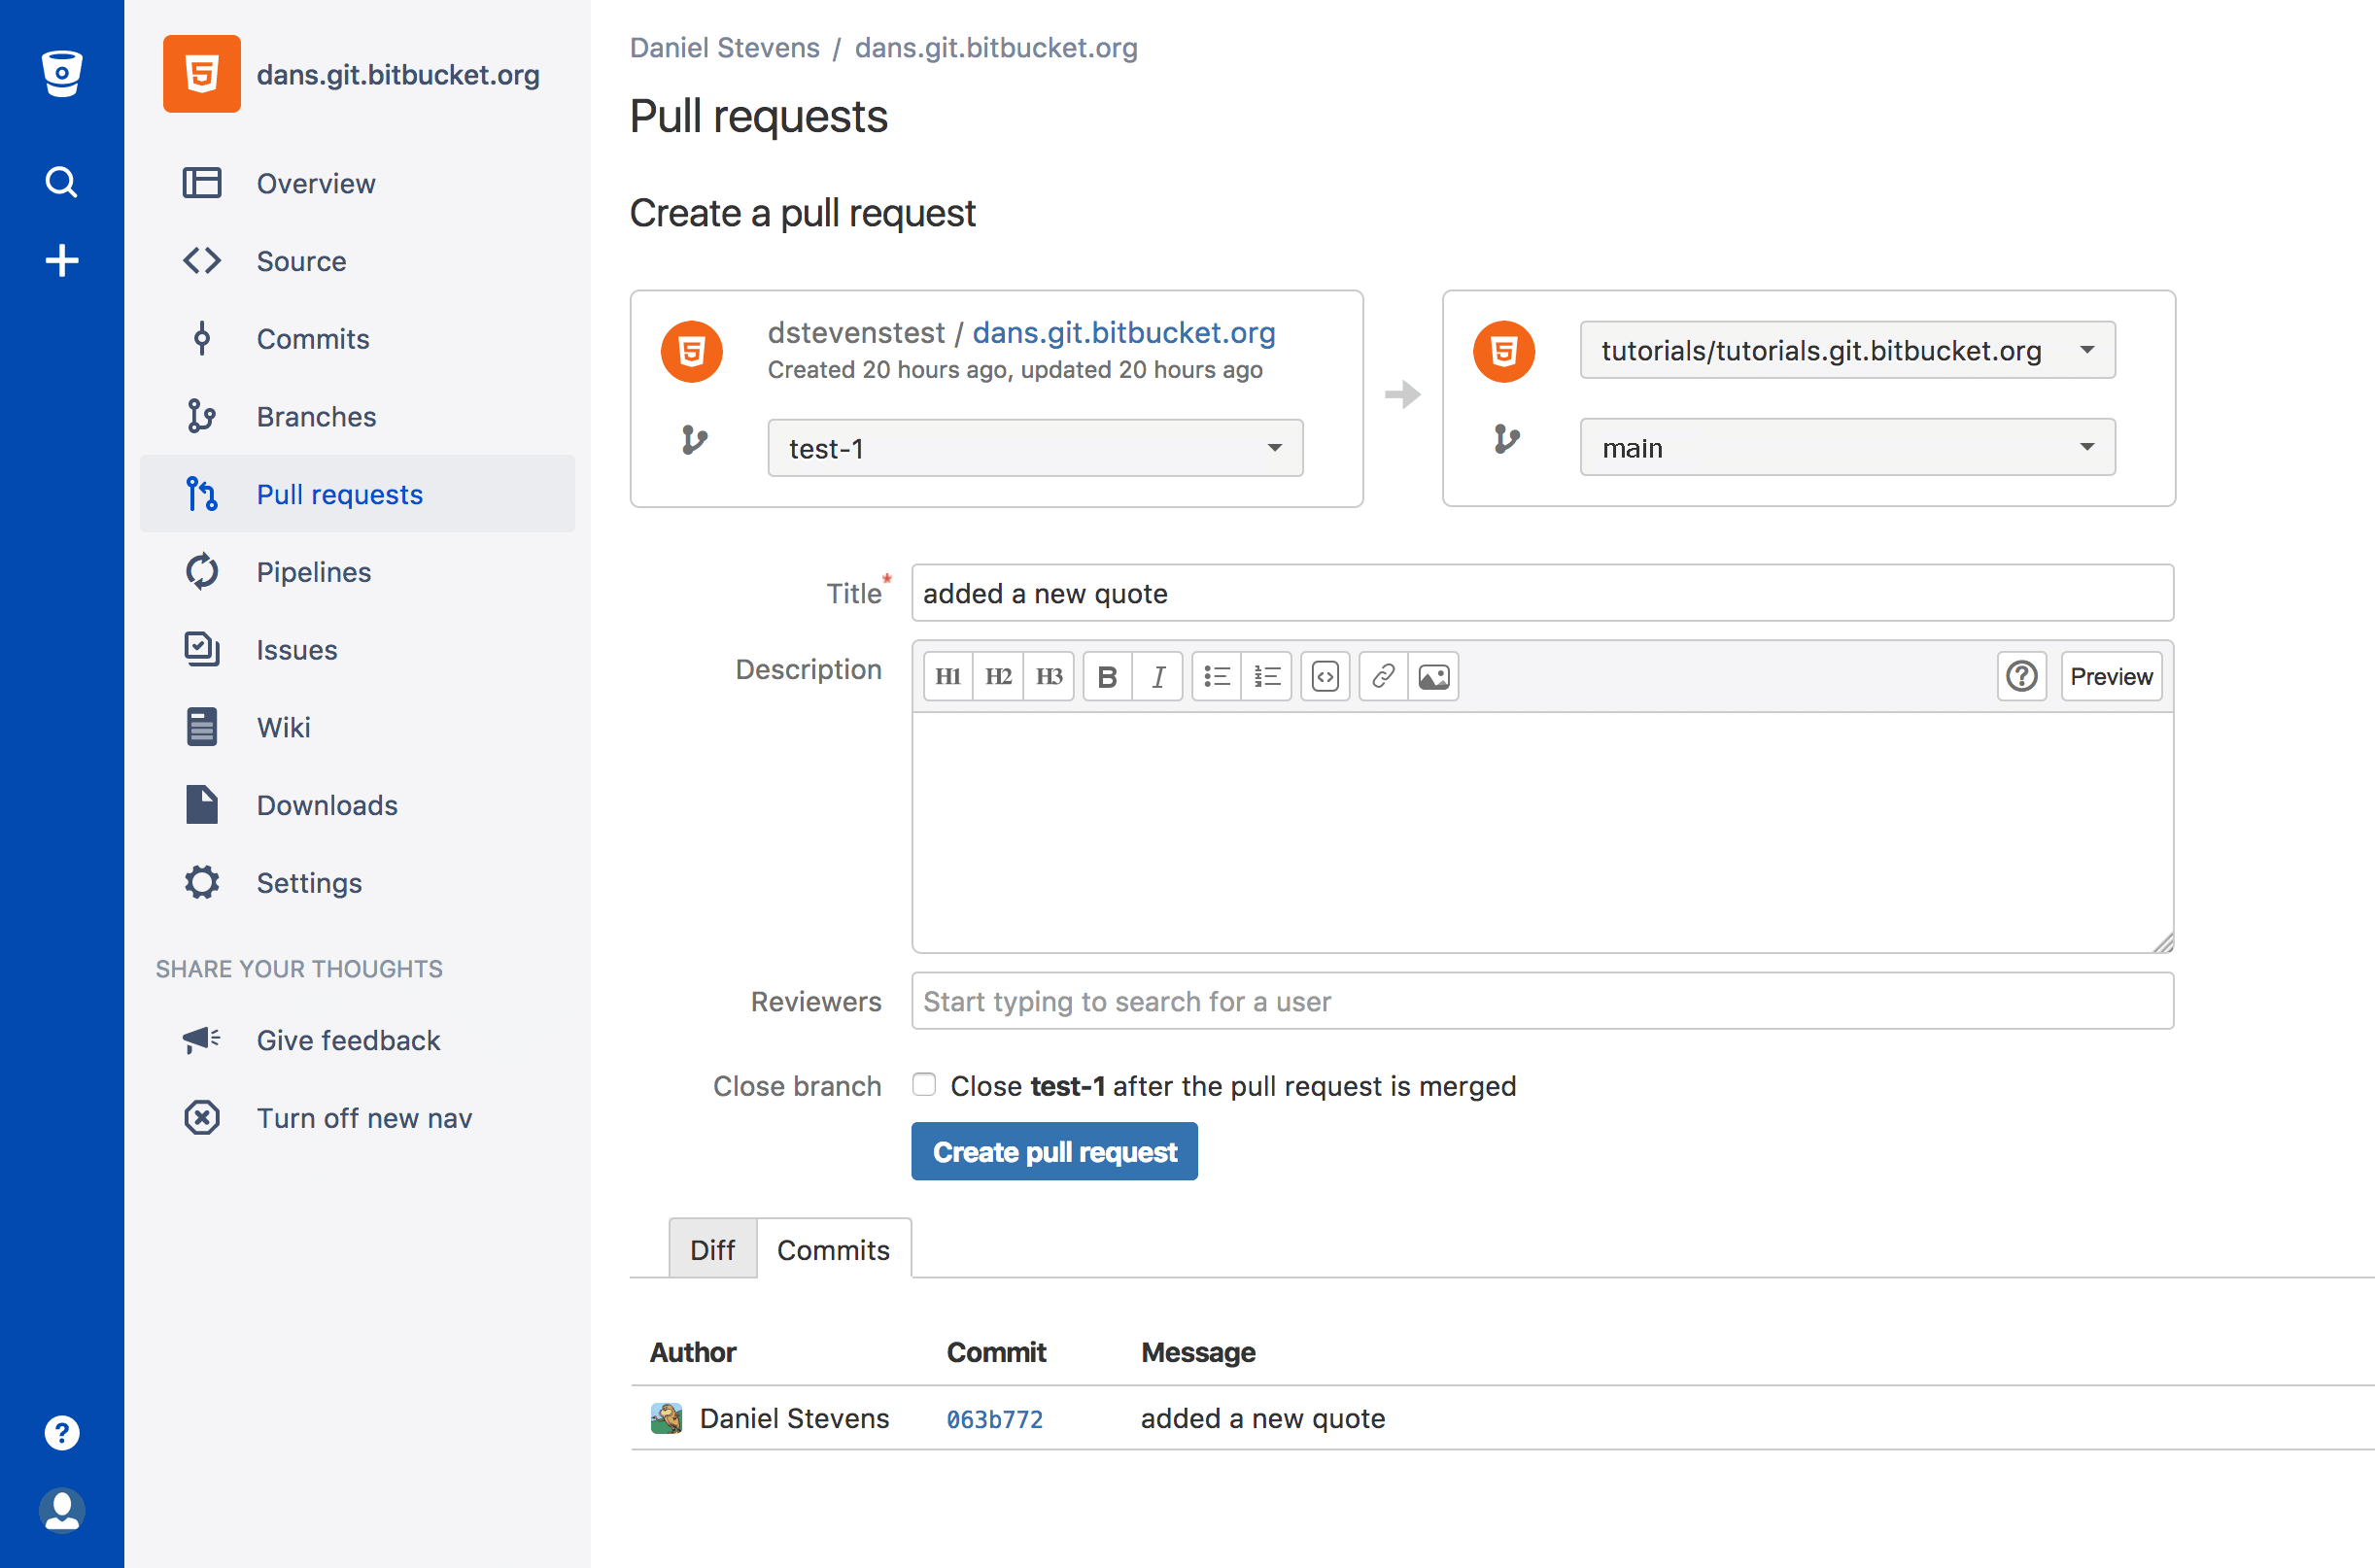Click the Title input field
2375x1568 pixels.
click(x=1538, y=594)
